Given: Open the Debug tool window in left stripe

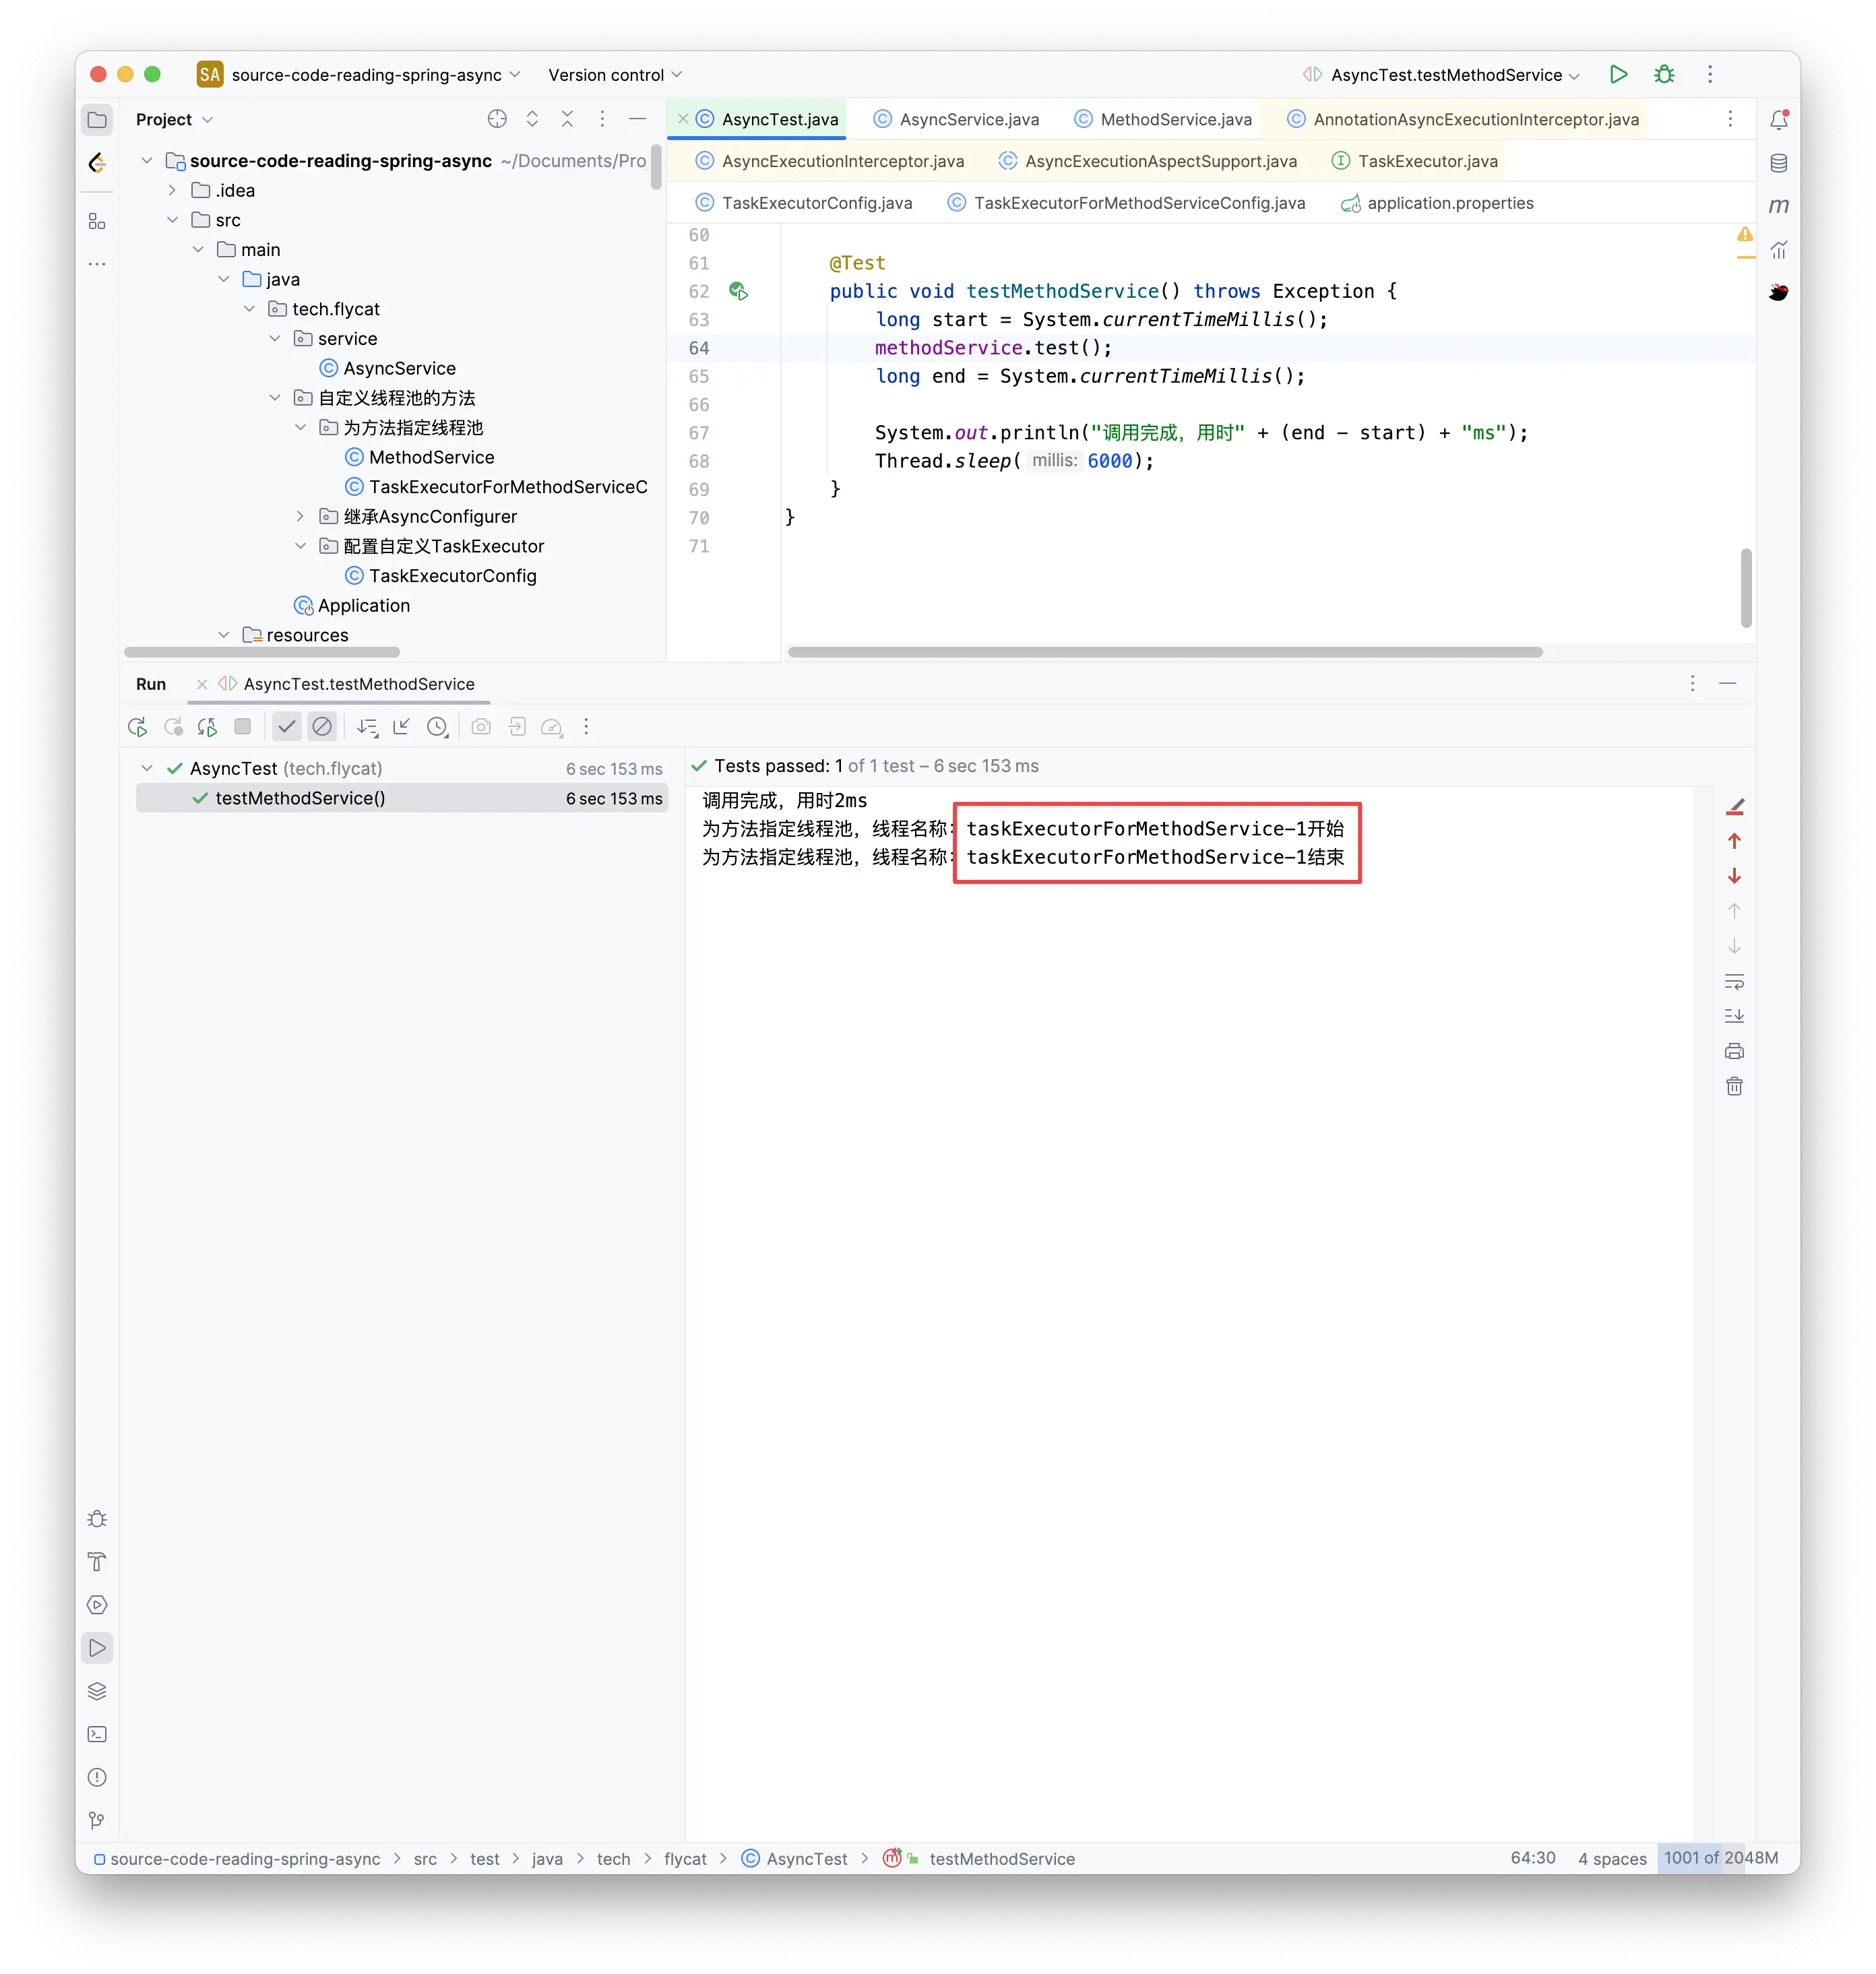Looking at the screenshot, I should (x=97, y=1519).
